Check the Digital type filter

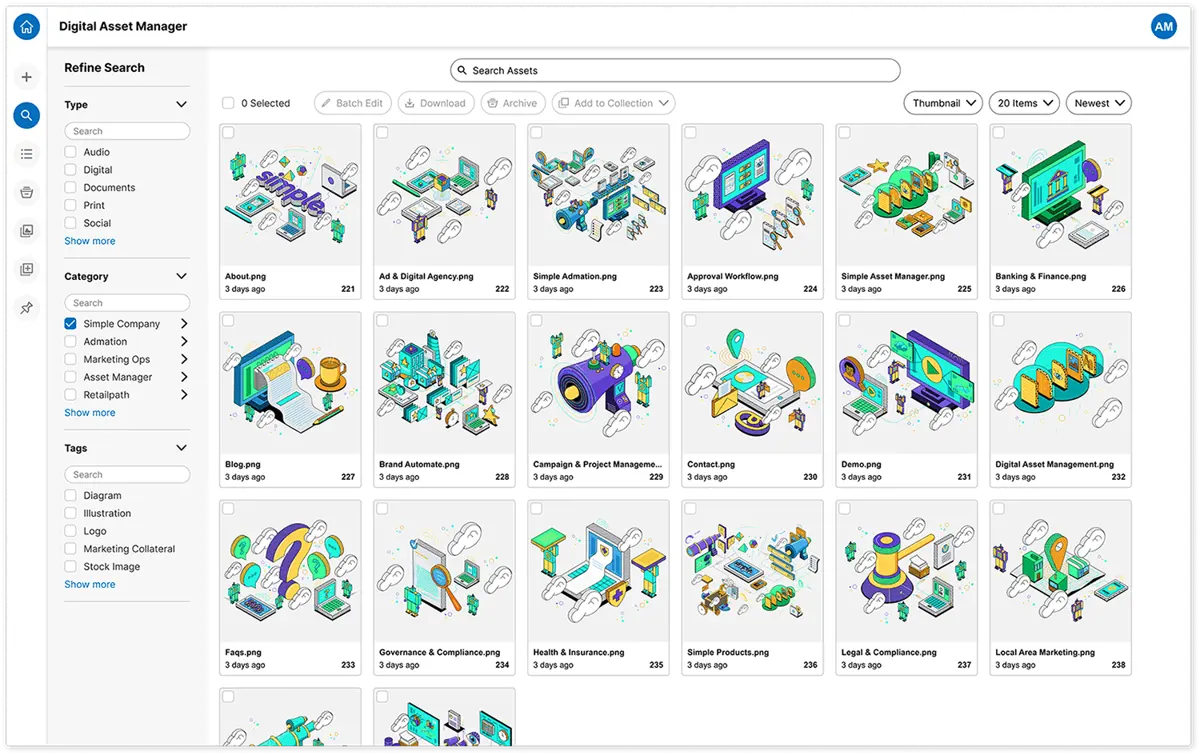coord(71,170)
